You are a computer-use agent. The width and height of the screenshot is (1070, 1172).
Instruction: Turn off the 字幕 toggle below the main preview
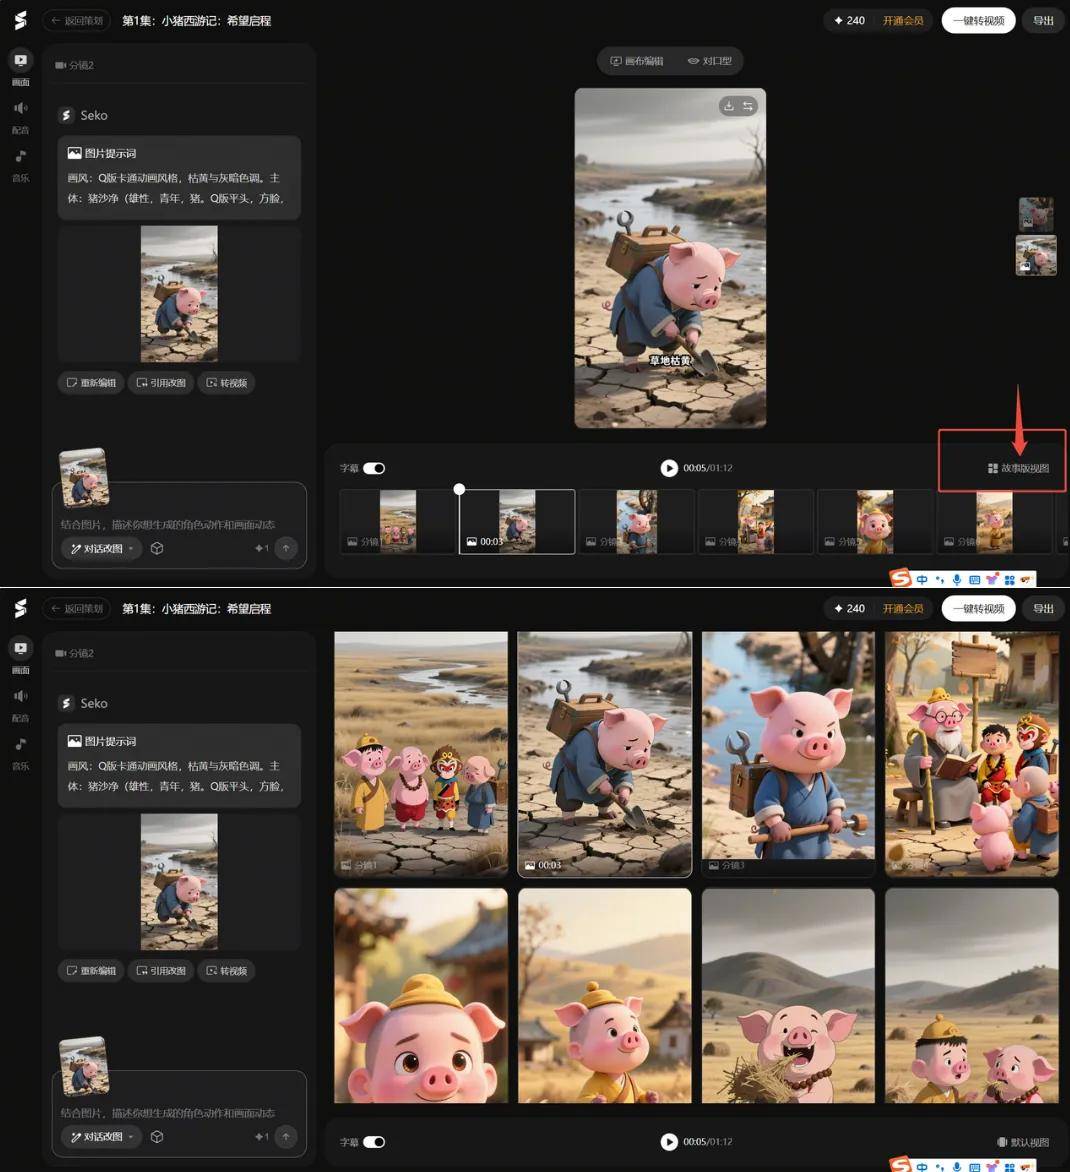point(374,468)
